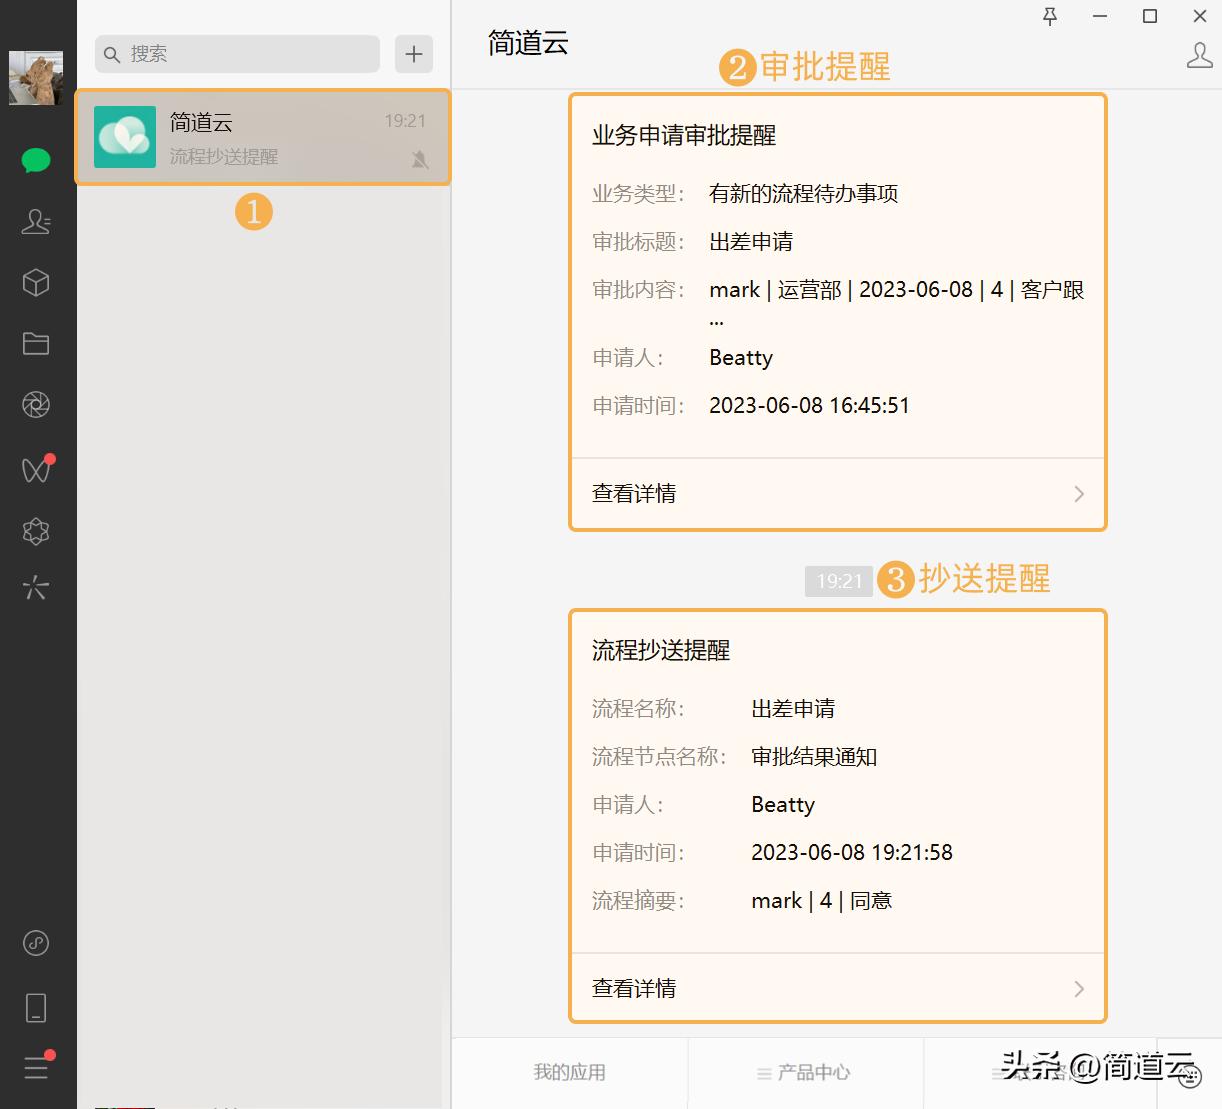Open Channels icon showing red dot
This screenshot has height=1109, width=1222.
pyautogui.click(x=37, y=468)
